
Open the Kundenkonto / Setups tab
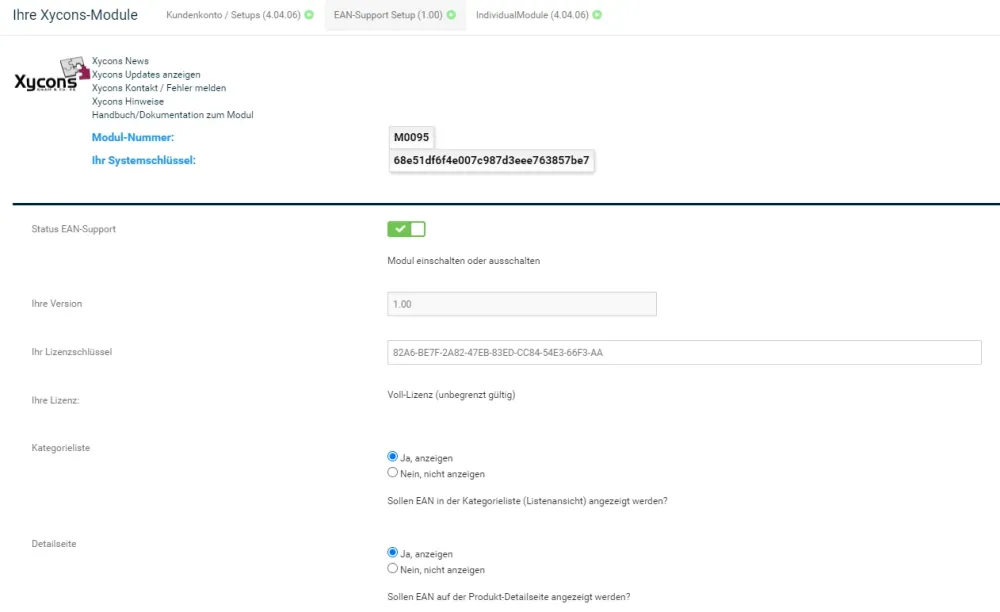coord(239,15)
